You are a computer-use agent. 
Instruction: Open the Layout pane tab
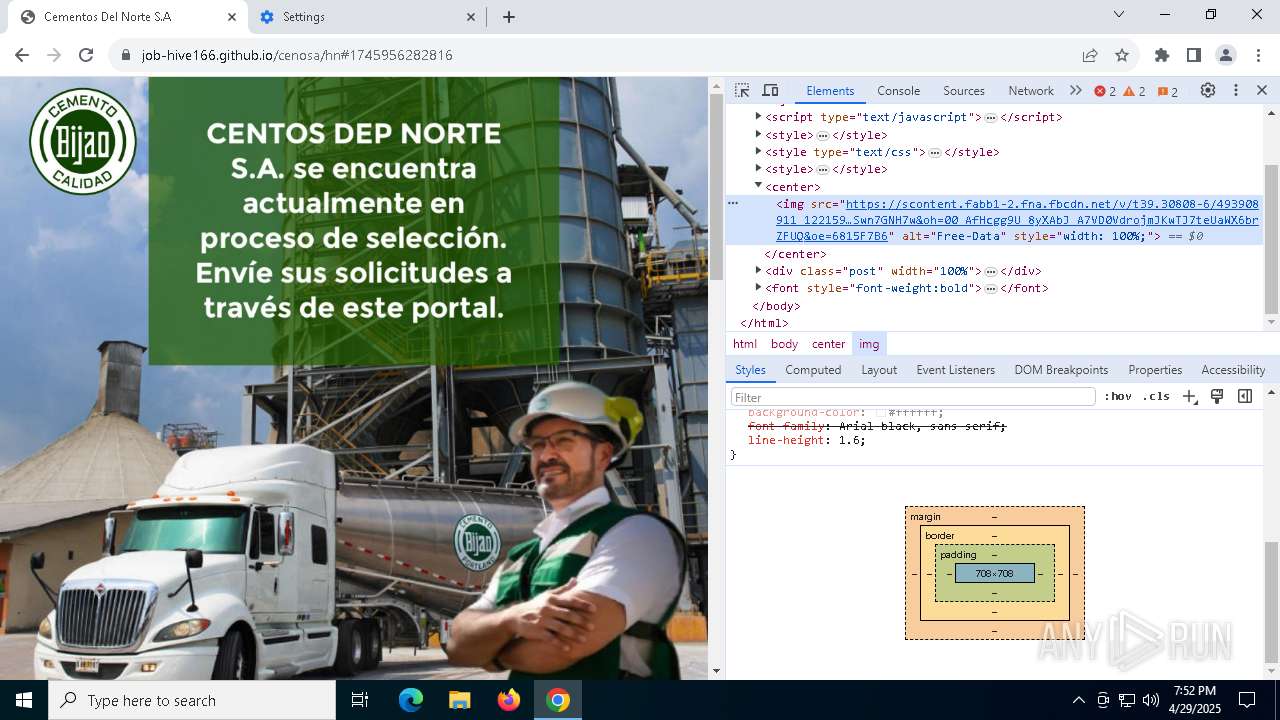coord(879,370)
